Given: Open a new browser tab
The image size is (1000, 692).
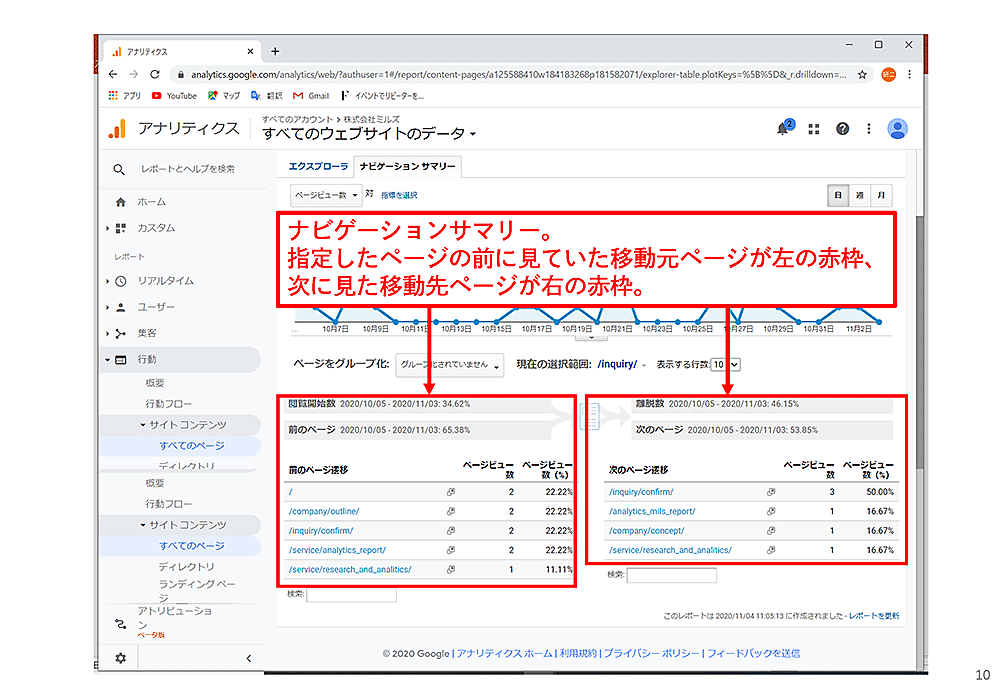Looking at the screenshot, I should point(275,52).
